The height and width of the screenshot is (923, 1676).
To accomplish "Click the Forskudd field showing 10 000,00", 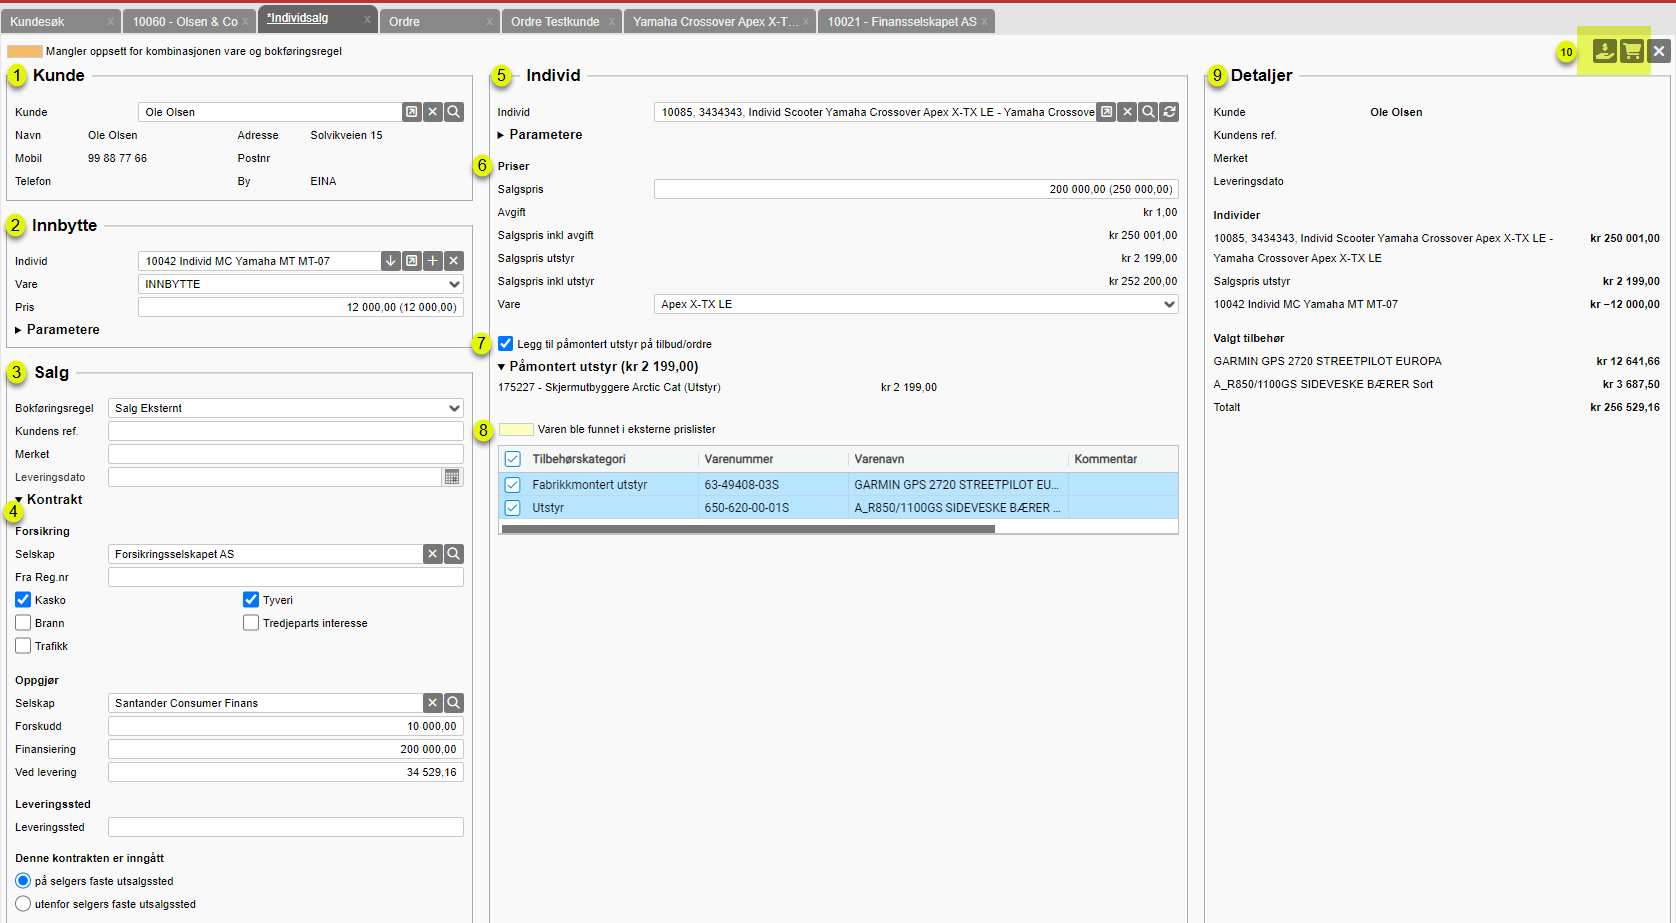I will click(x=286, y=726).
